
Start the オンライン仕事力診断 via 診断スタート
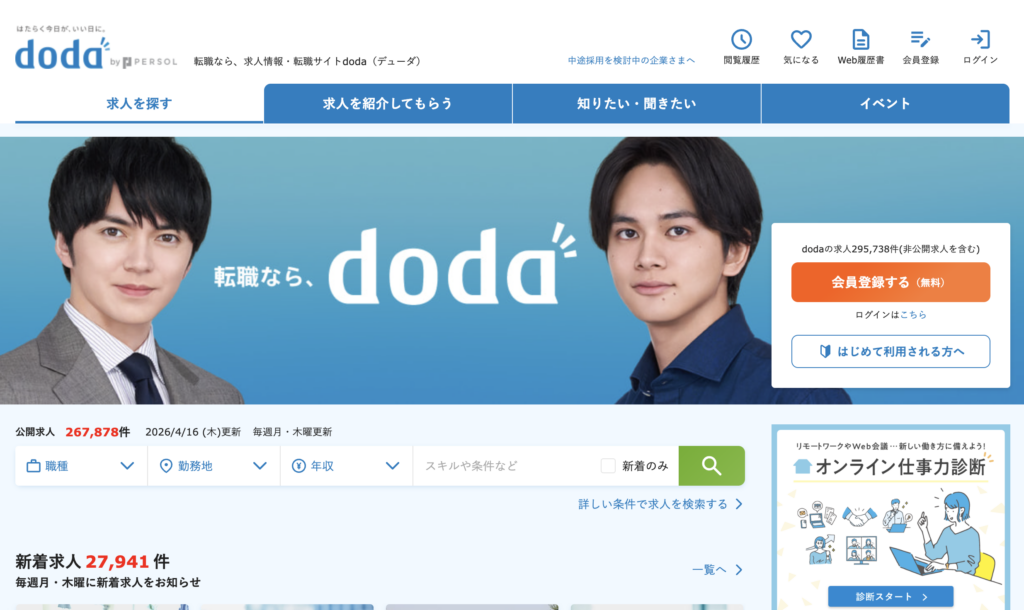[890, 596]
